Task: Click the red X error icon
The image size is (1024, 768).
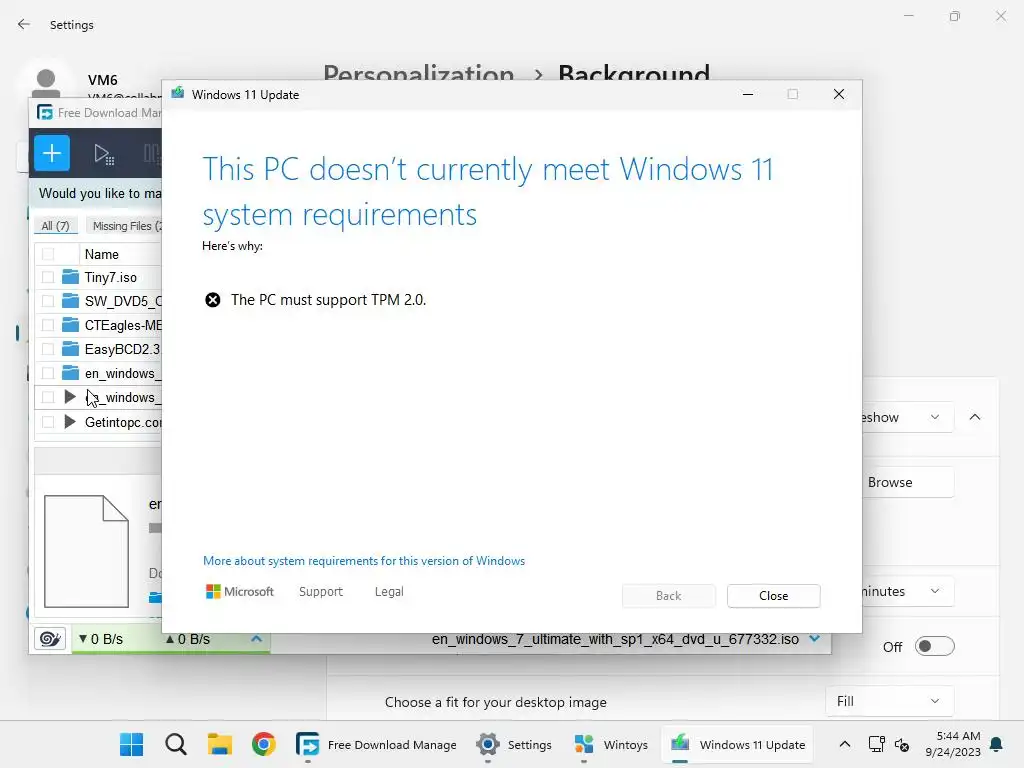Action: coord(213,300)
